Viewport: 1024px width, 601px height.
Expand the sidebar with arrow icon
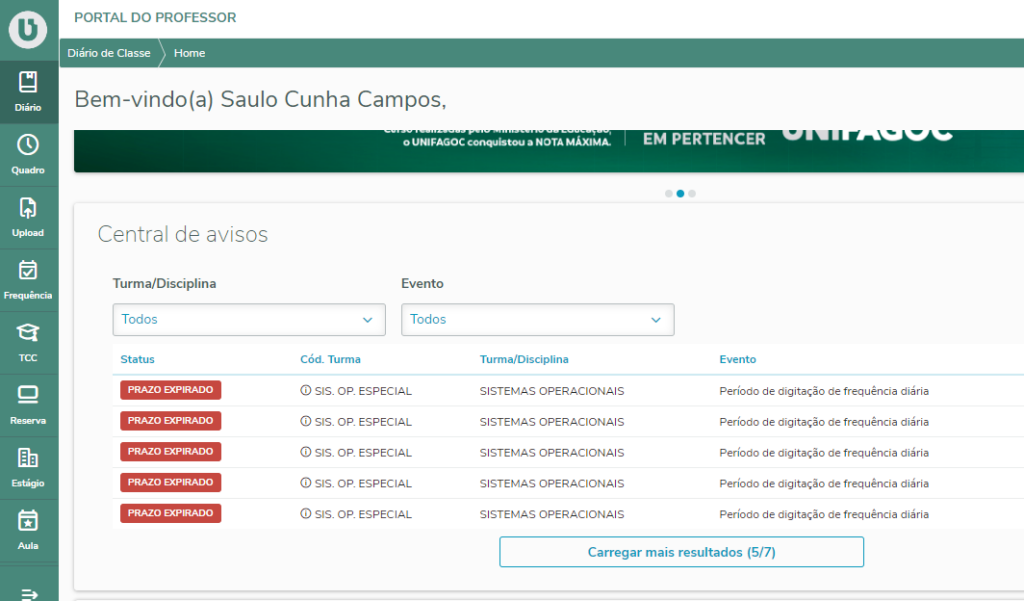point(28,593)
